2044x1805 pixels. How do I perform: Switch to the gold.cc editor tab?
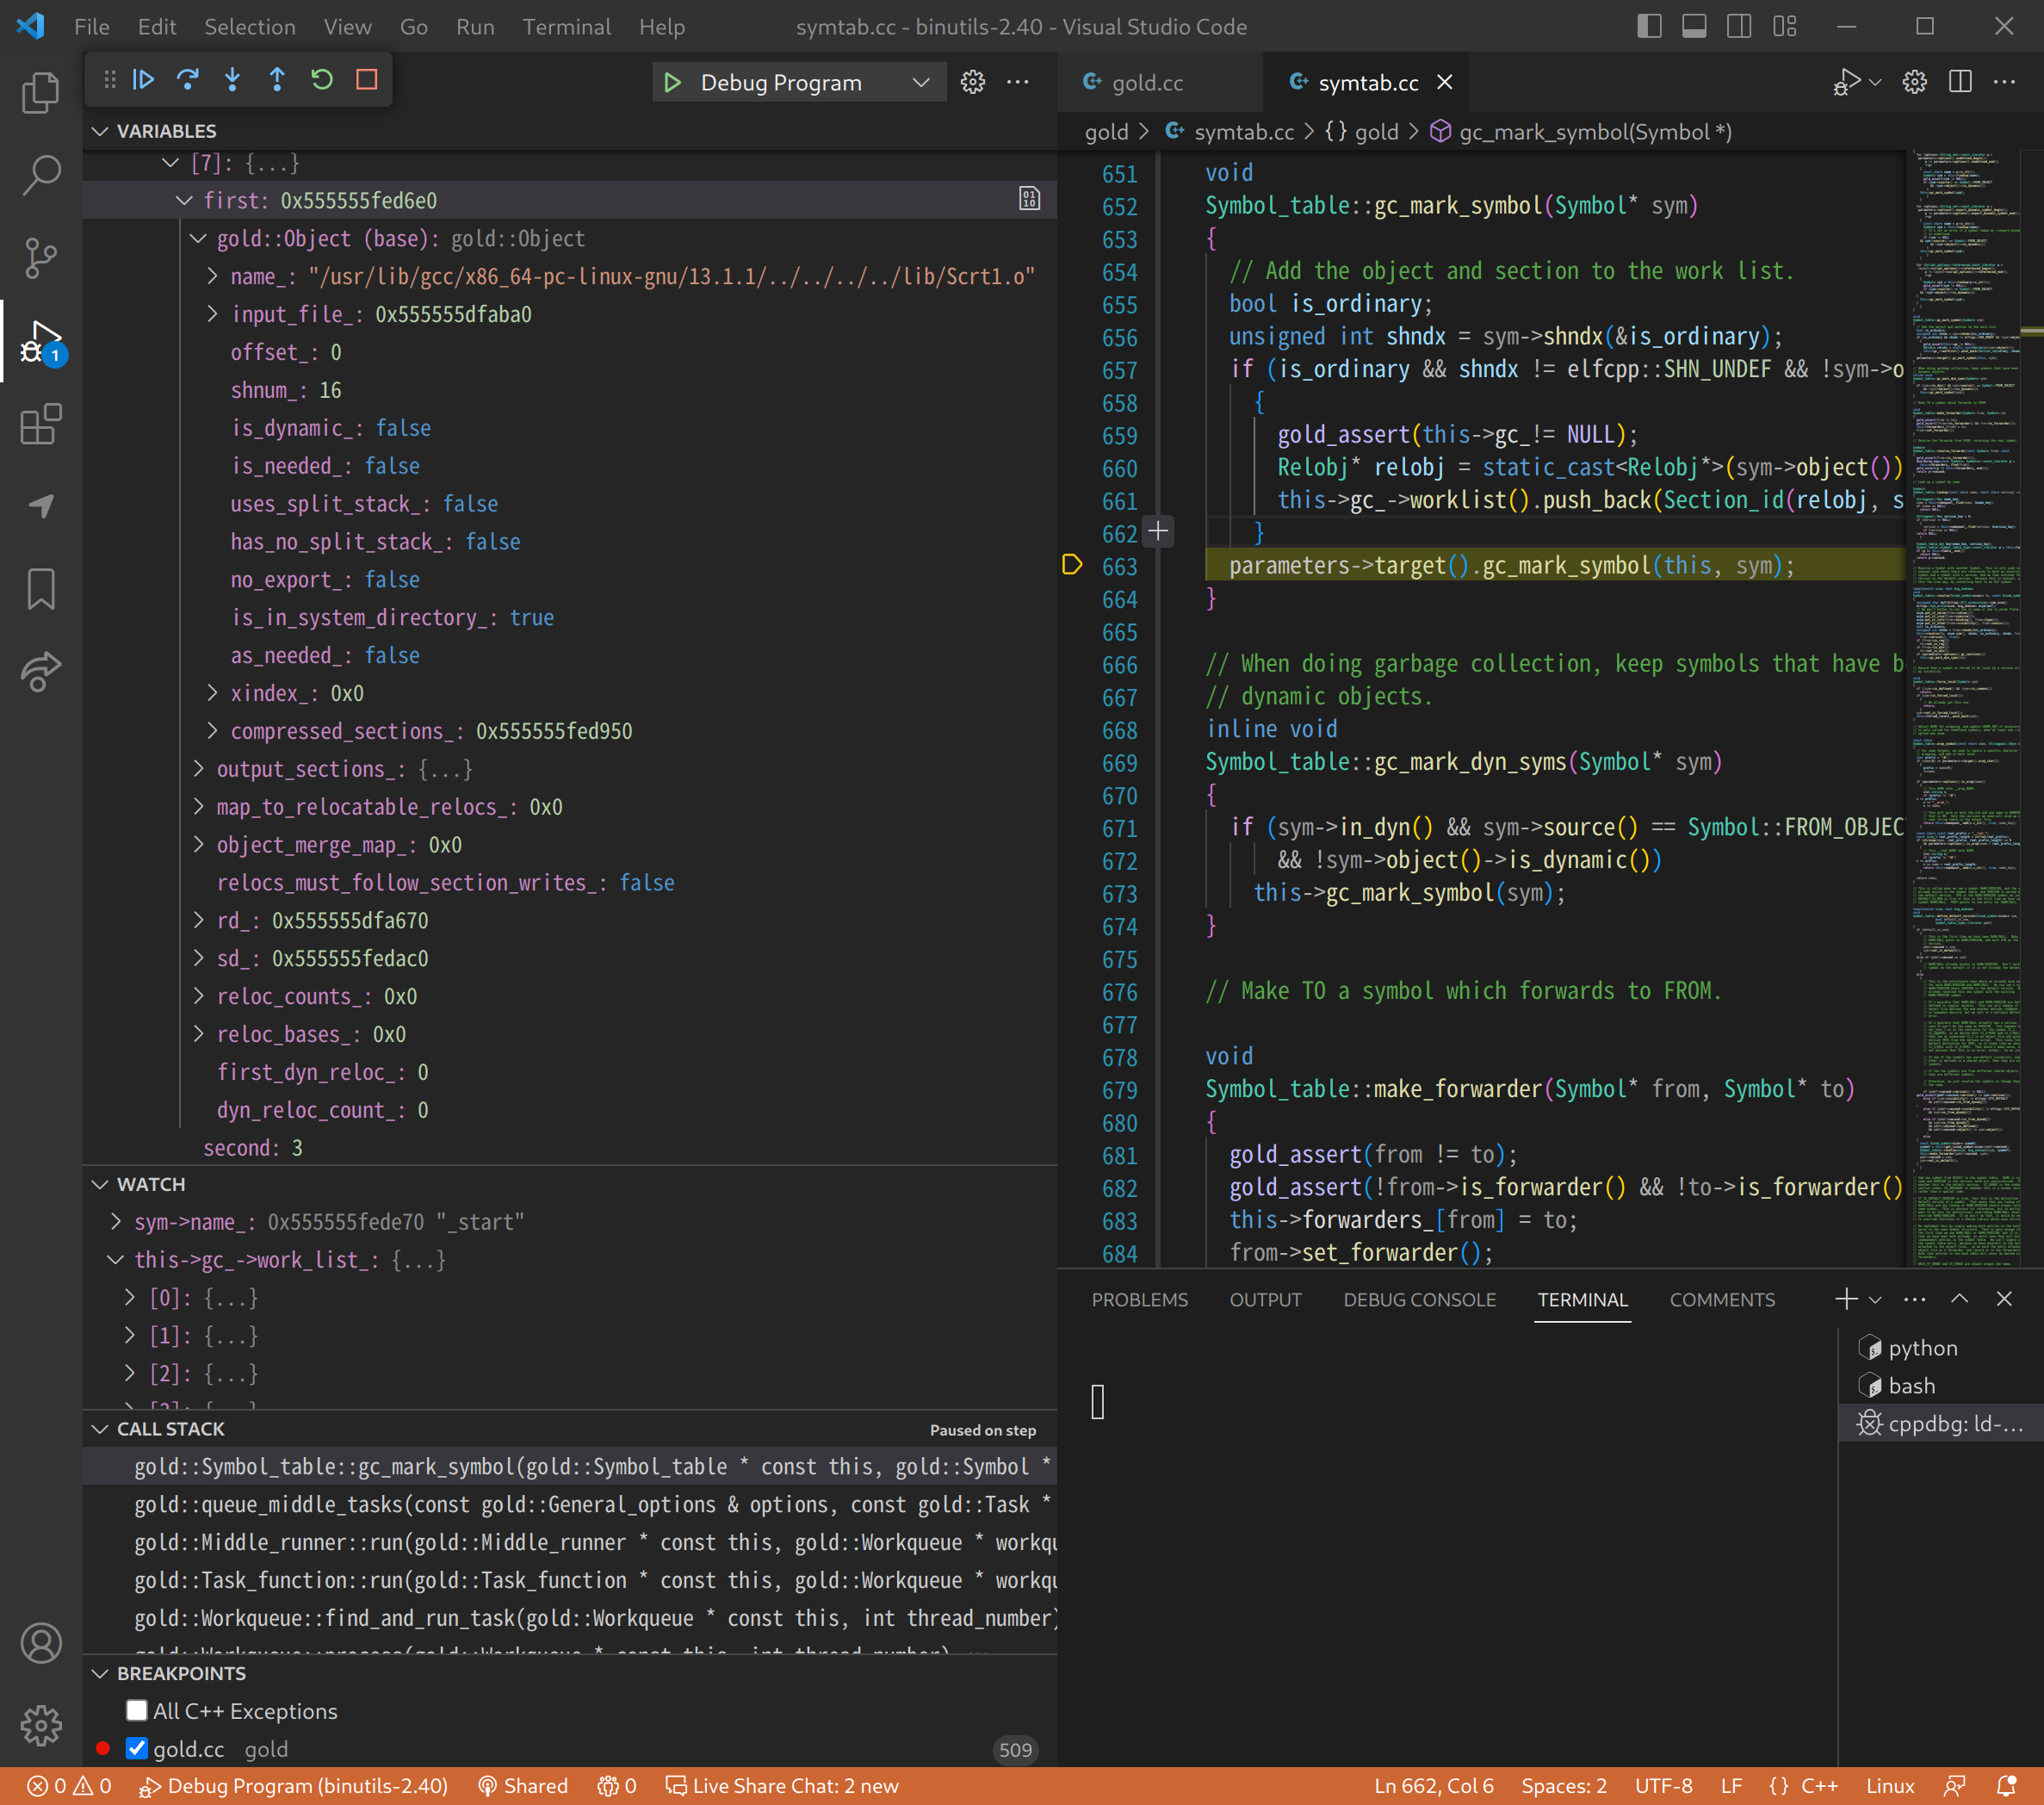(x=1147, y=83)
